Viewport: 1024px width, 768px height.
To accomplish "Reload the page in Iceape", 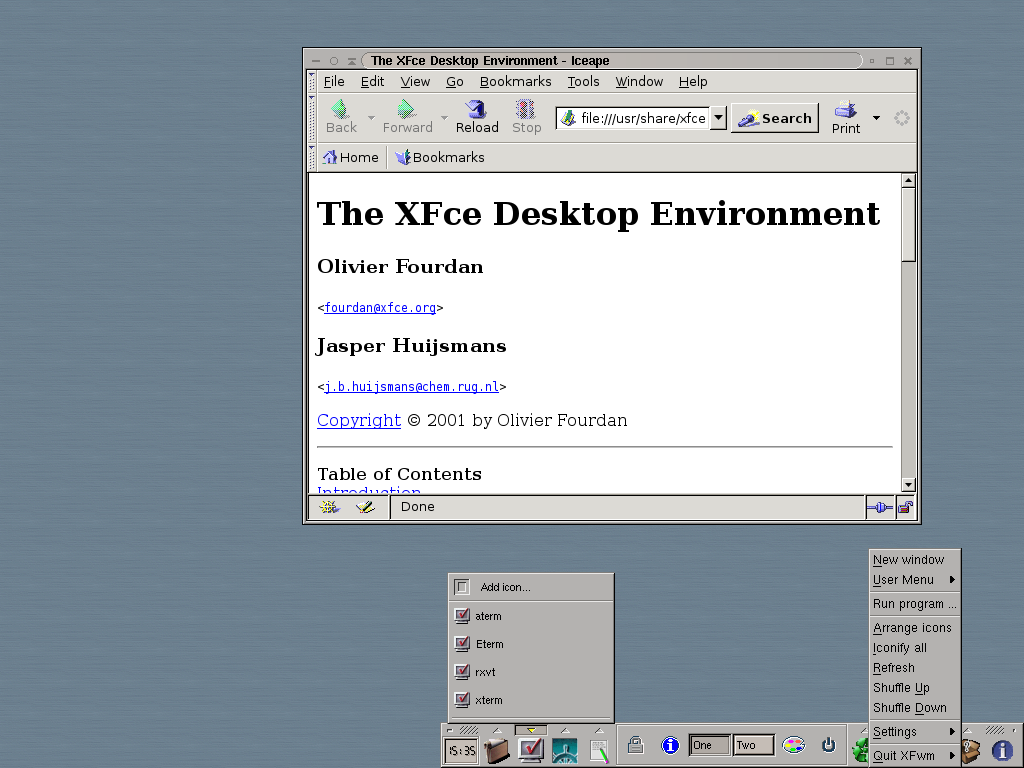I will 477,118.
